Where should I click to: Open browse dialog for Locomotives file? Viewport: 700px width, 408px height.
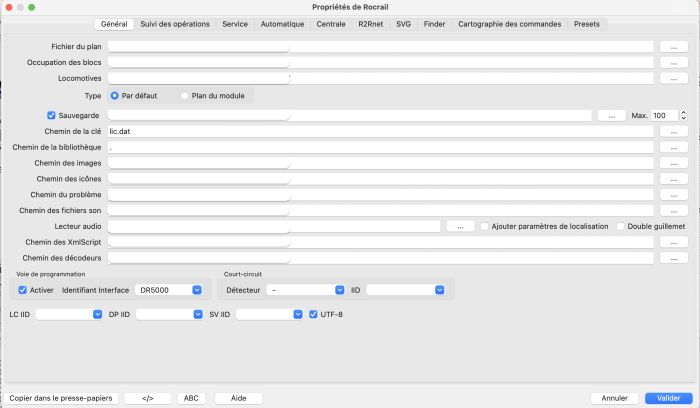coord(674,78)
